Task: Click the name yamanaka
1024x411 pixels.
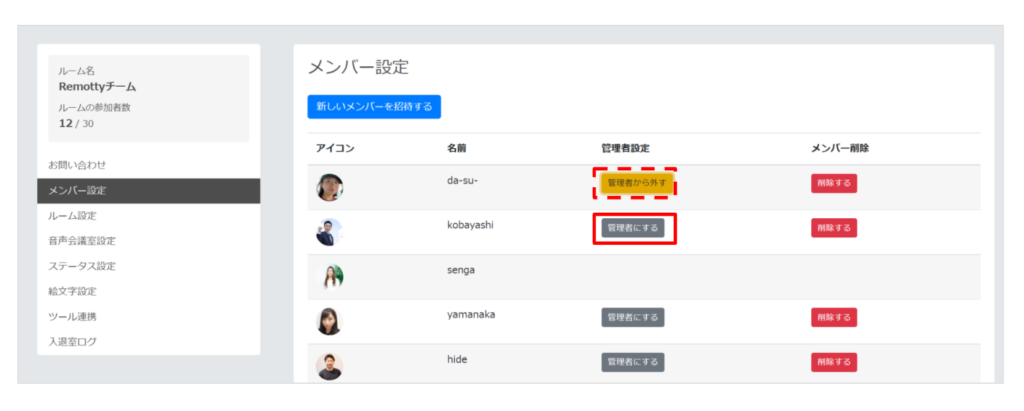Action: (x=471, y=314)
